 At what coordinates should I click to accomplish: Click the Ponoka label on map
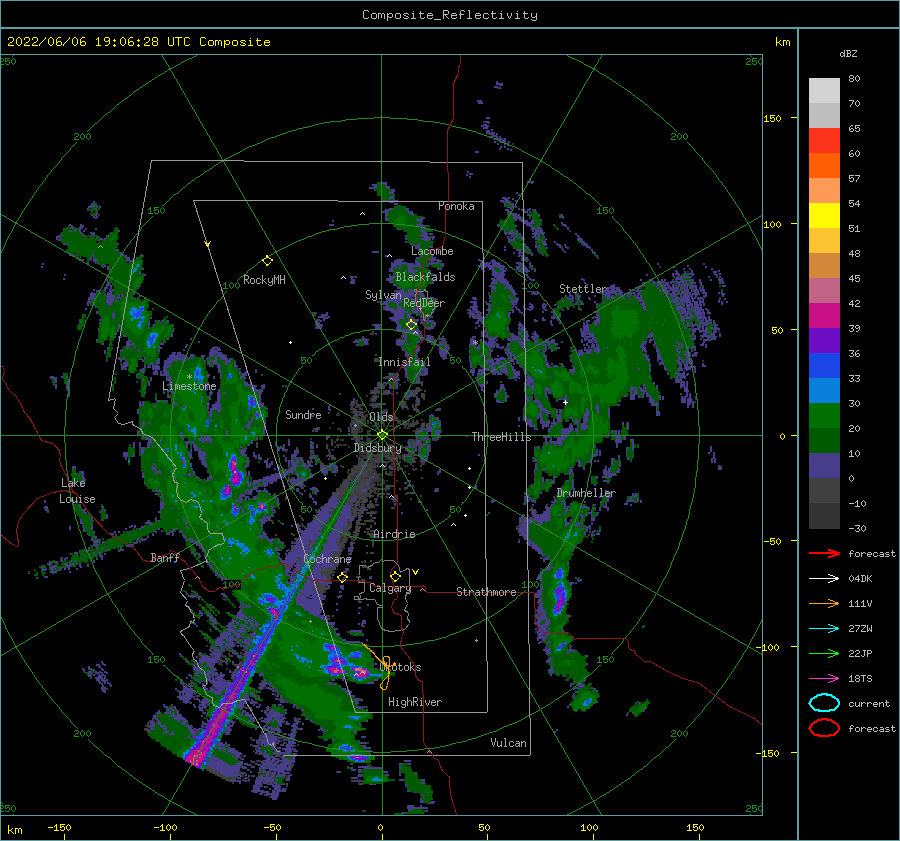(456, 206)
